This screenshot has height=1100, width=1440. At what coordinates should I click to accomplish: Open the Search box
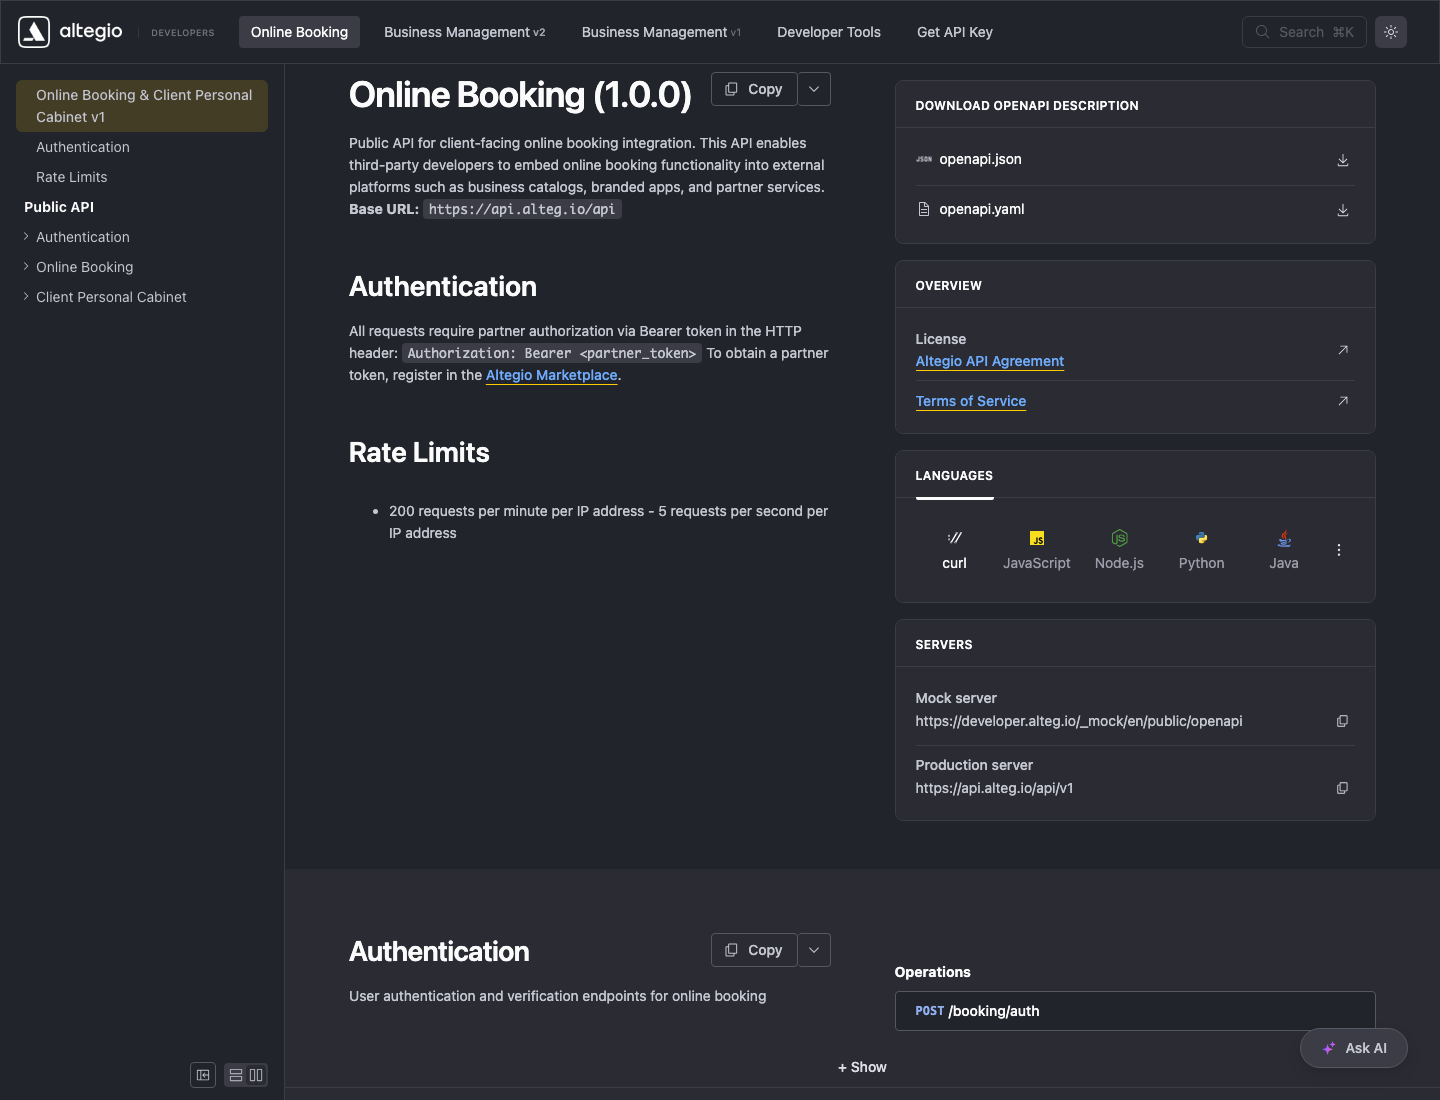[x=1304, y=32]
